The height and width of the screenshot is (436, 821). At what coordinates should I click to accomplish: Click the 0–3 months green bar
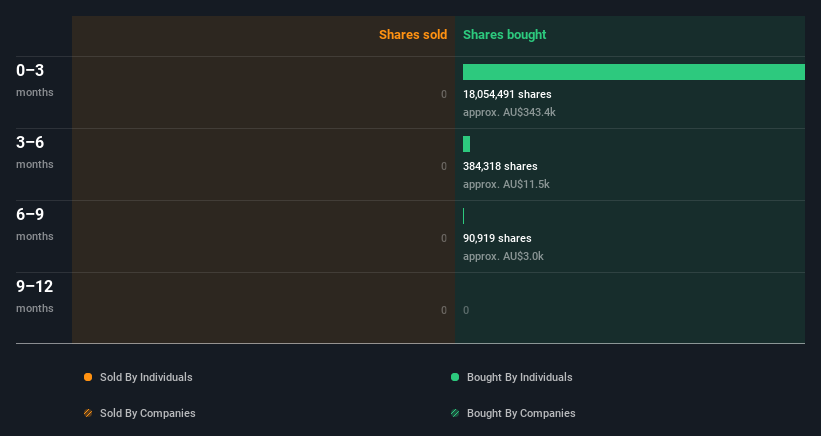point(634,72)
